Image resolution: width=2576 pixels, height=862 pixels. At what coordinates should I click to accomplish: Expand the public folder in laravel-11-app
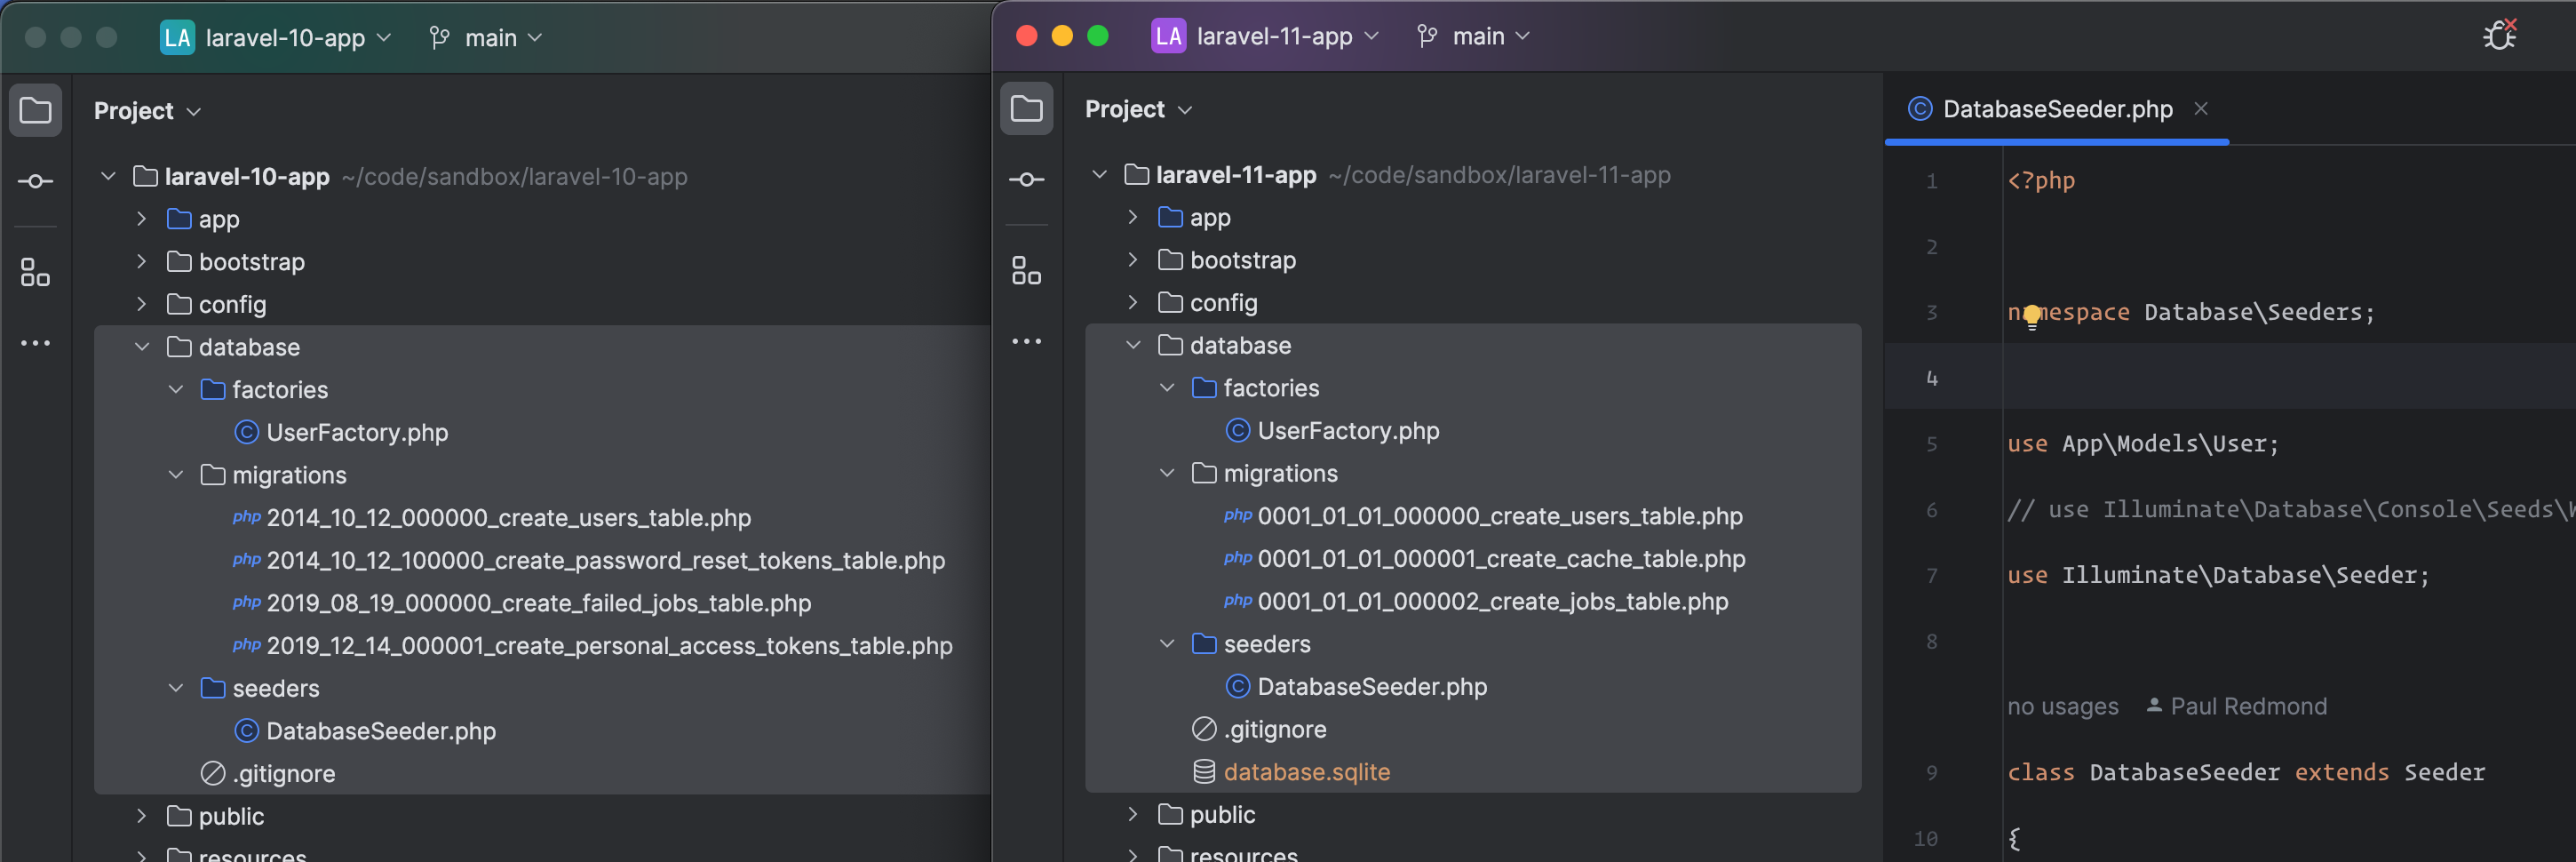coord(1132,814)
